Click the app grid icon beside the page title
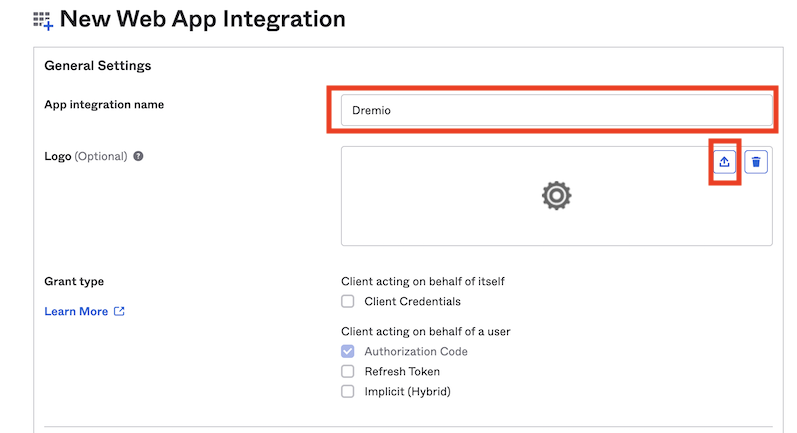Screen dimensions: 797x433 [43, 20]
